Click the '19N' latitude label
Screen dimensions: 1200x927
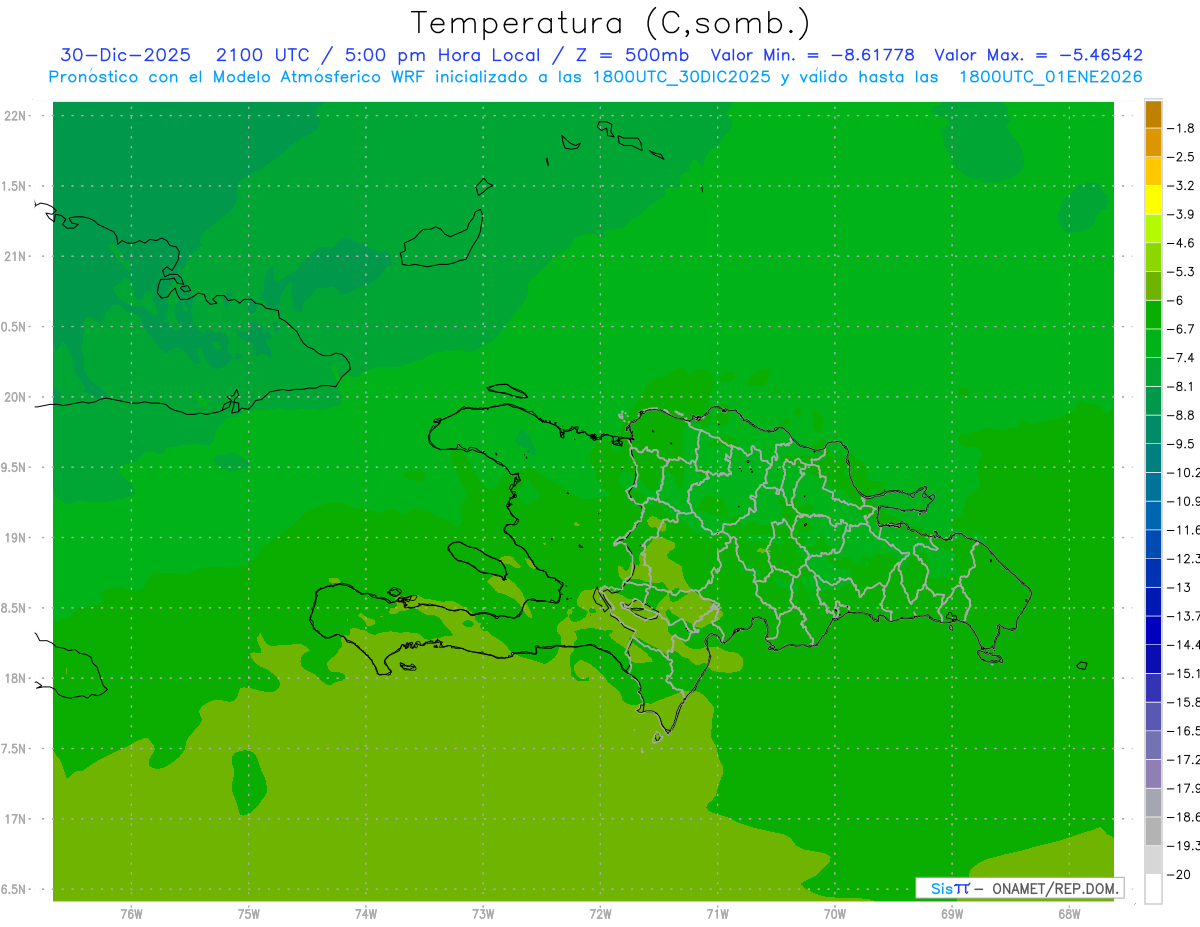pyautogui.click(x=15, y=538)
